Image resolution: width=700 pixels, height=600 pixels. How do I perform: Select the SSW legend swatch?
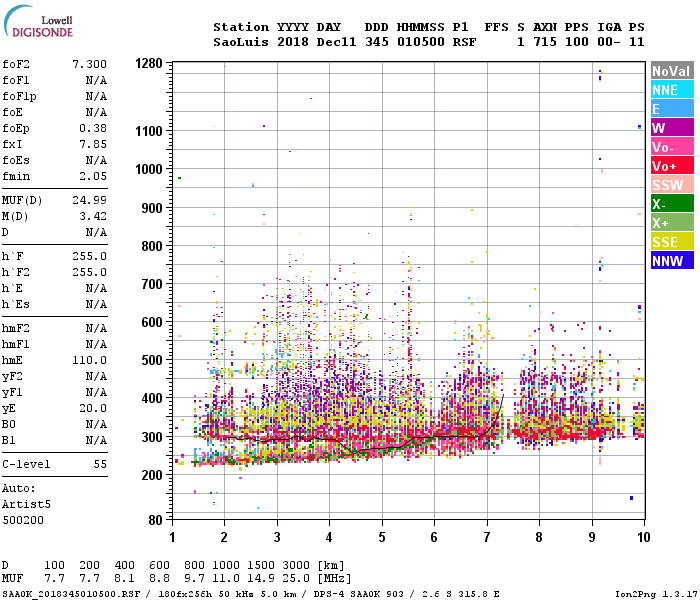672,185
